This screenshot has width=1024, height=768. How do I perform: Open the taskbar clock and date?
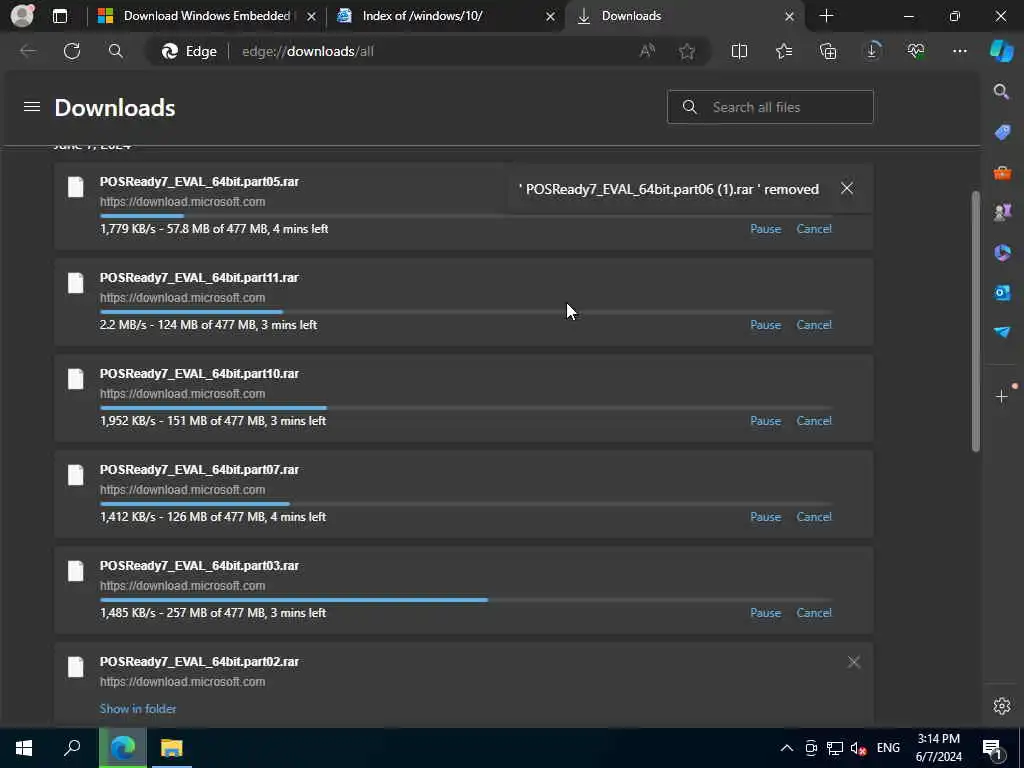pos(938,748)
